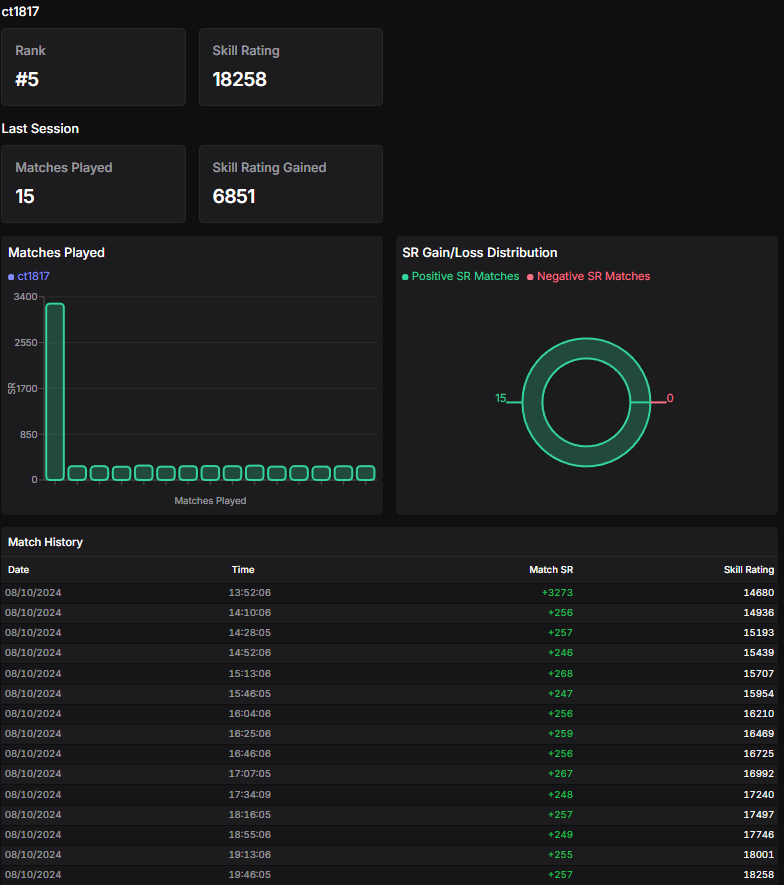Click the Last Session heading

[x=40, y=129]
